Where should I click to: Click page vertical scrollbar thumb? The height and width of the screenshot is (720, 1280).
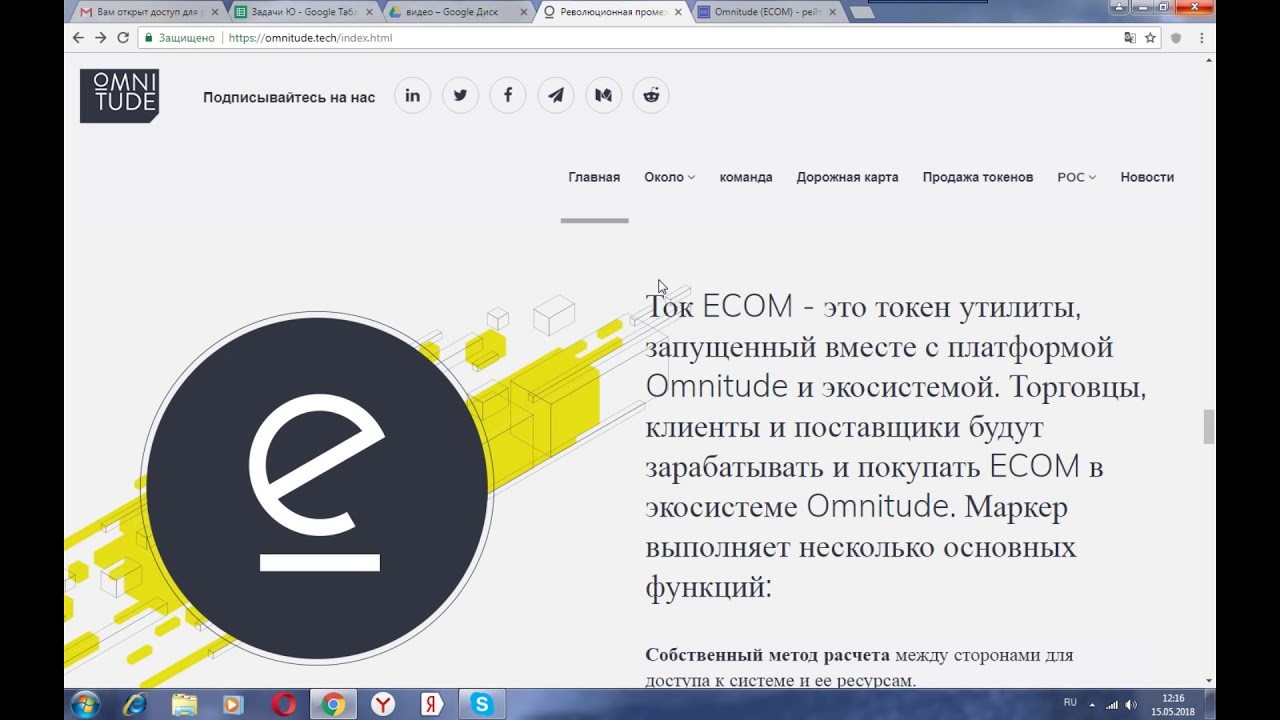1209,426
